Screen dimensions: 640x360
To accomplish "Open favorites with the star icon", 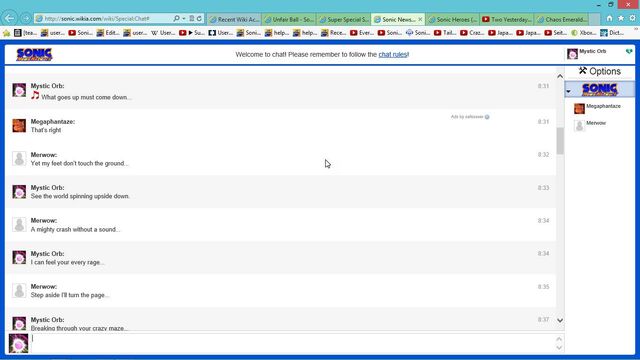I will [x=621, y=18].
